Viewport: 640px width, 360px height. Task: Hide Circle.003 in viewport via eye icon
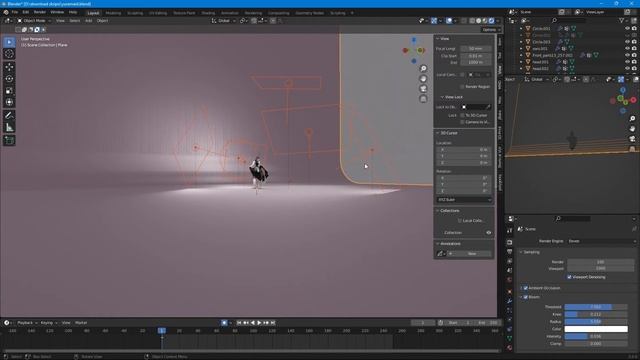(x=627, y=42)
